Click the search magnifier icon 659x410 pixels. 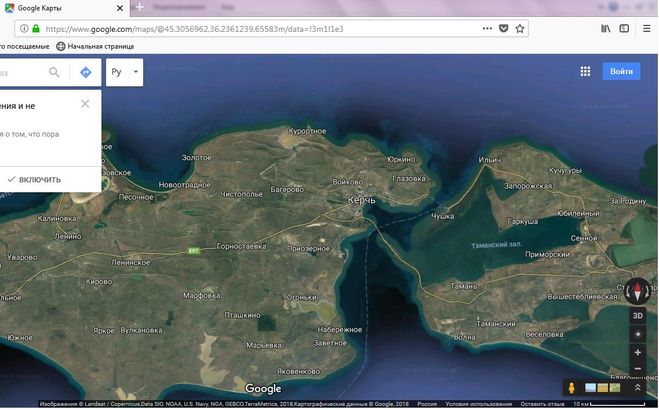(54, 72)
